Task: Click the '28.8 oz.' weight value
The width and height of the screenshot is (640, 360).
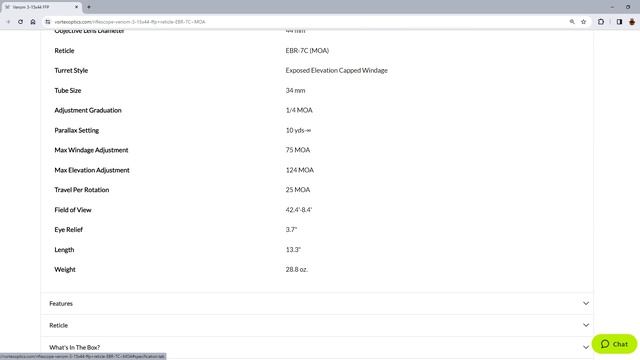Action: (297, 269)
